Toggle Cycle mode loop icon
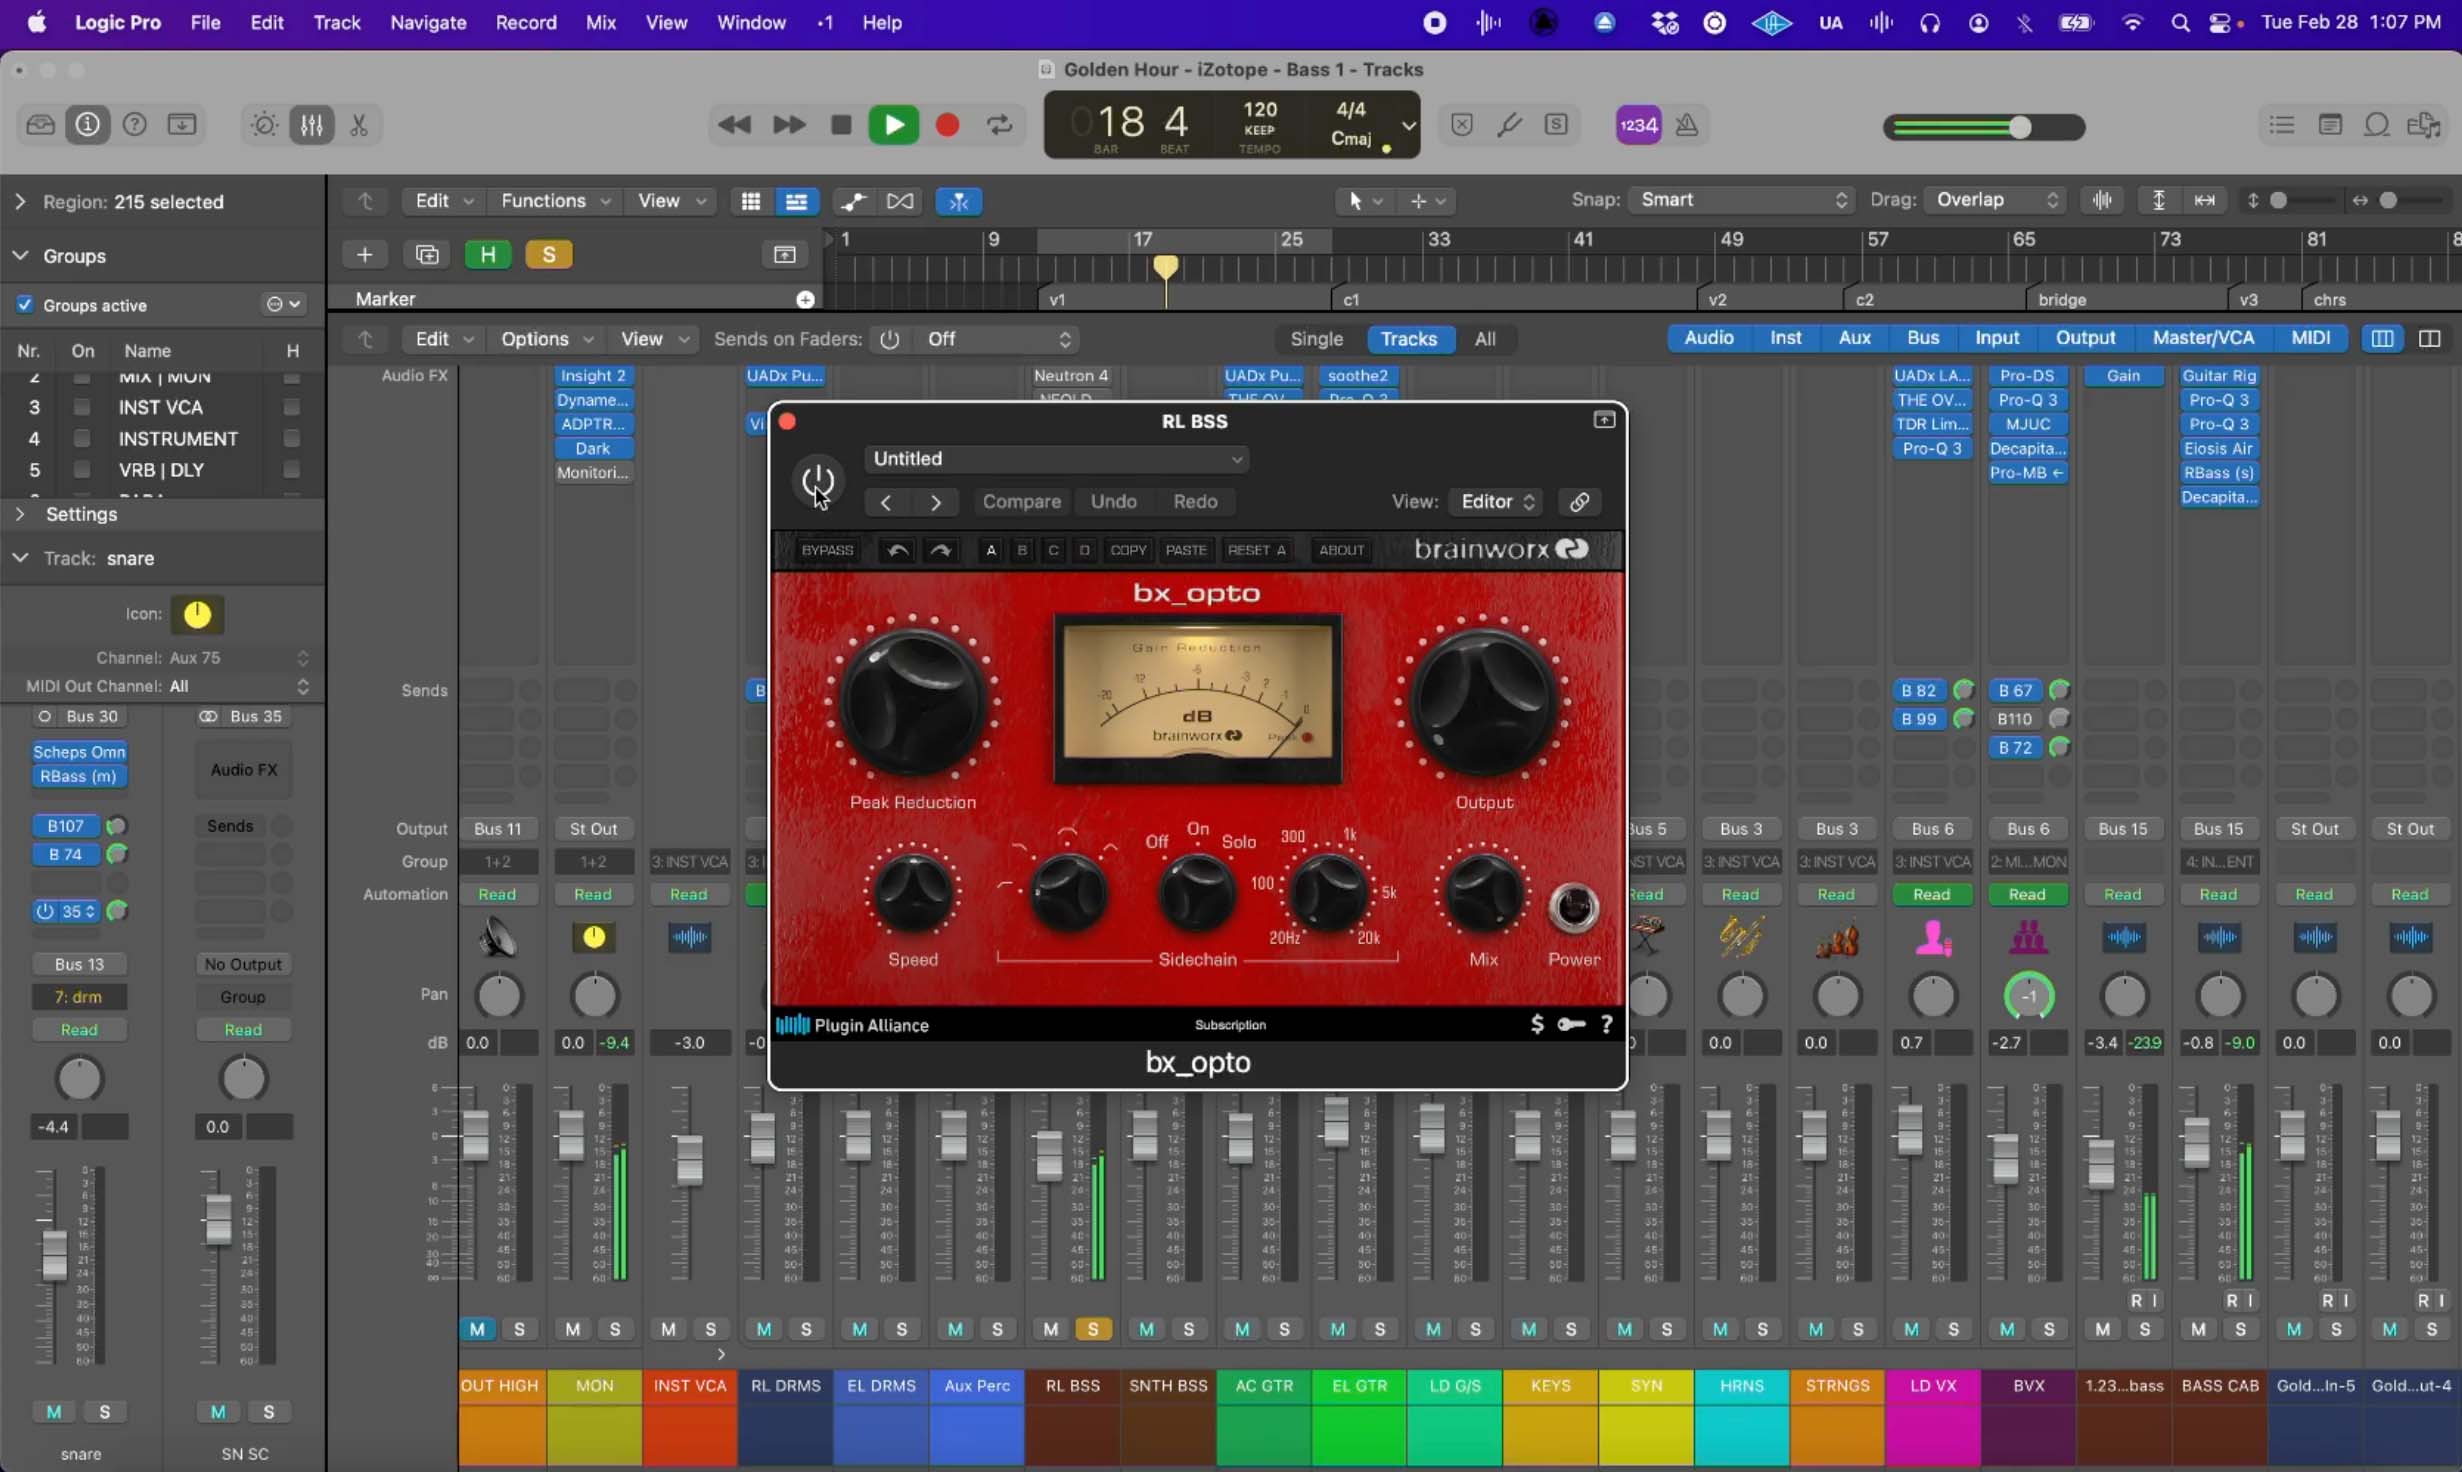The height and width of the screenshot is (1472, 2462). tap(999, 125)
